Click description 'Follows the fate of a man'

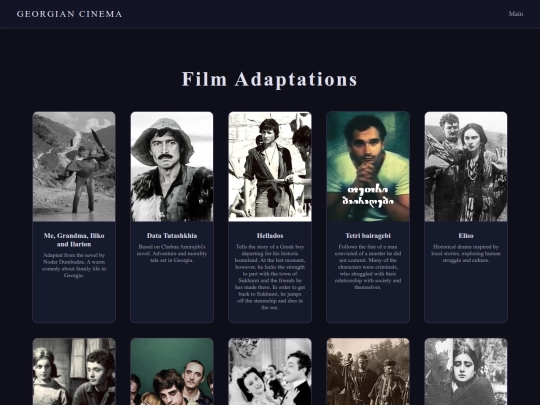pyautogui.click(x=368, y=267)
